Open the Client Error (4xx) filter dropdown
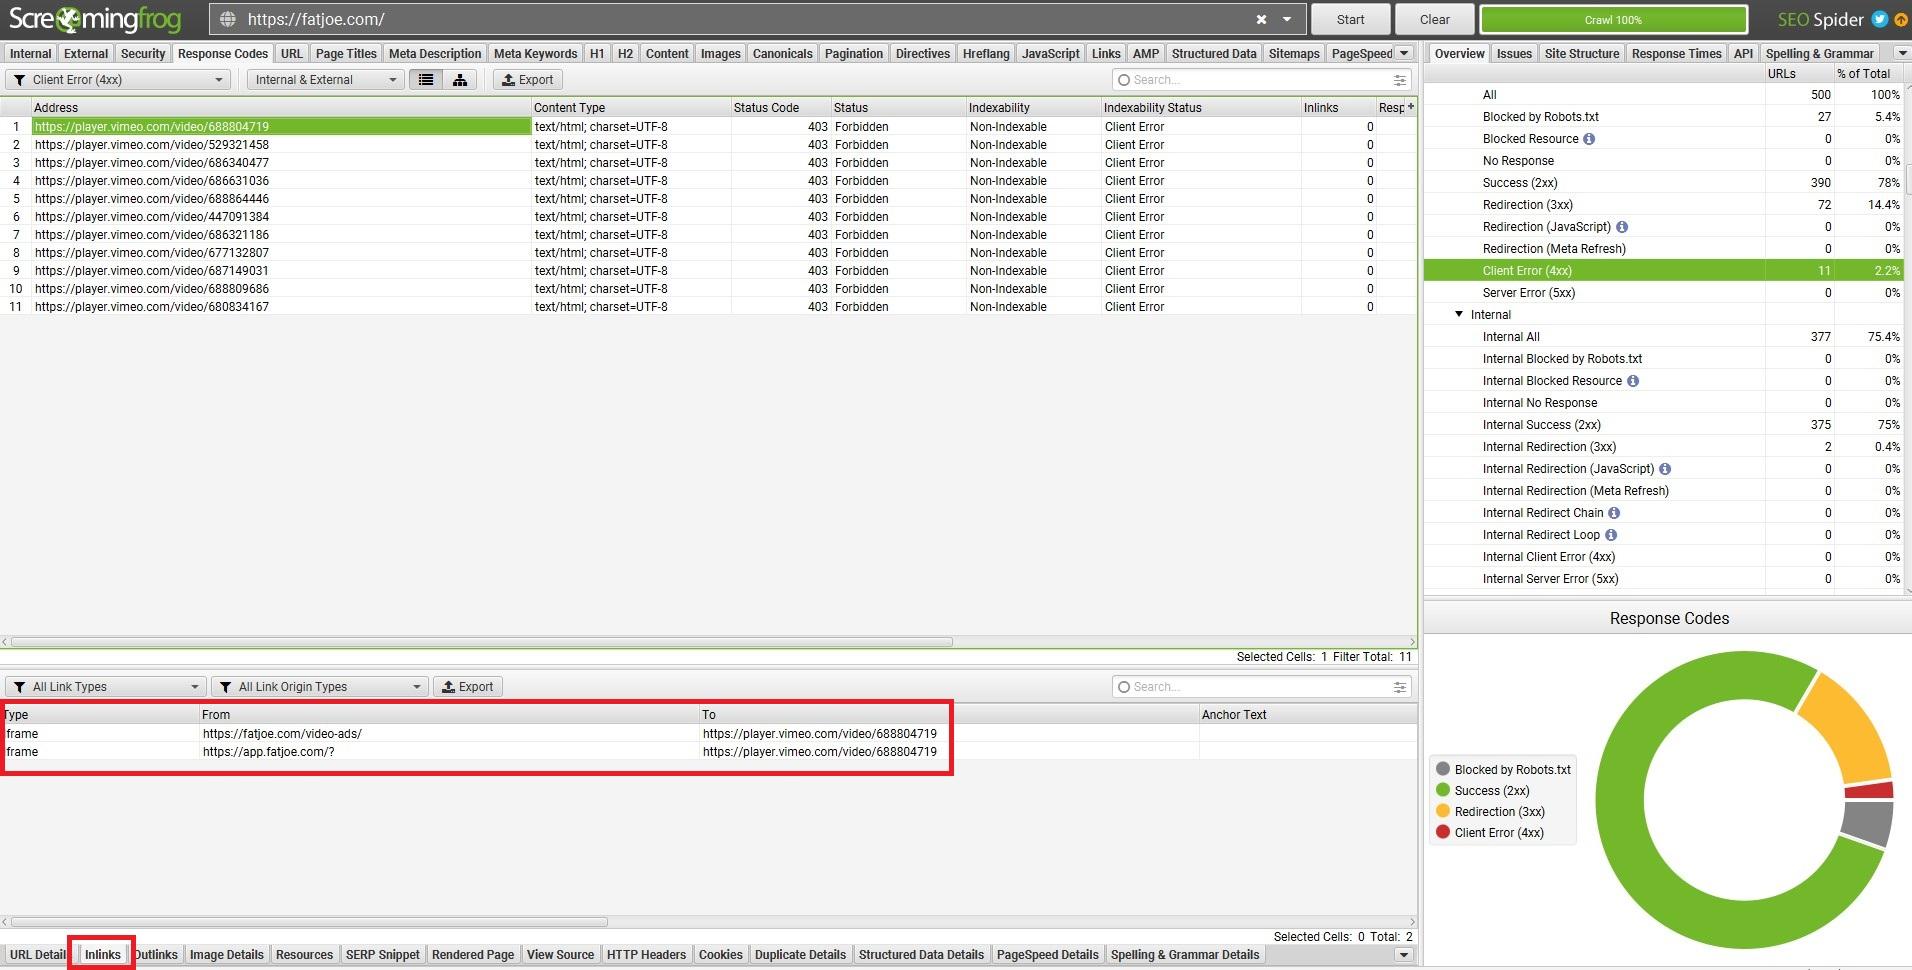The width and height of the screenshot is (1912, 970). tap(118, 79)
